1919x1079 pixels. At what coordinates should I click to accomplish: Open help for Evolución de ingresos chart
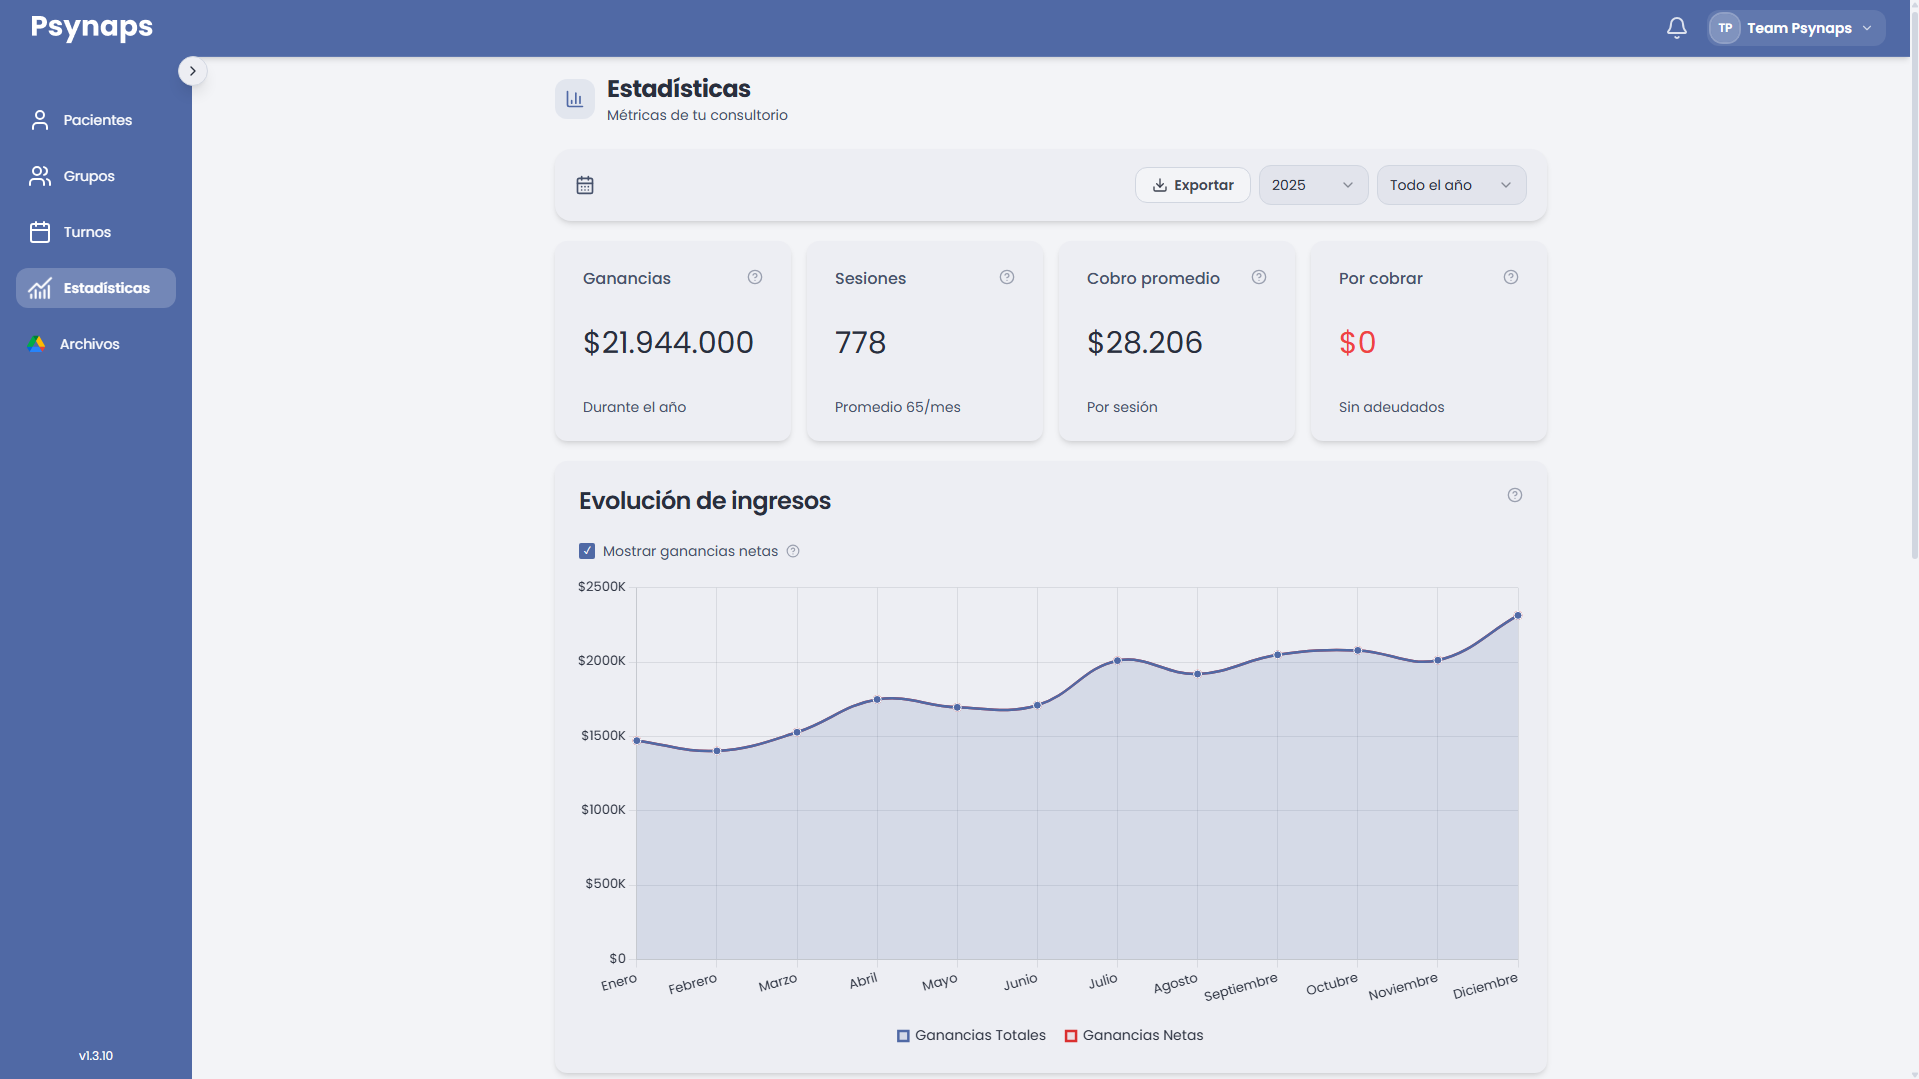(x=1515, y=495)
